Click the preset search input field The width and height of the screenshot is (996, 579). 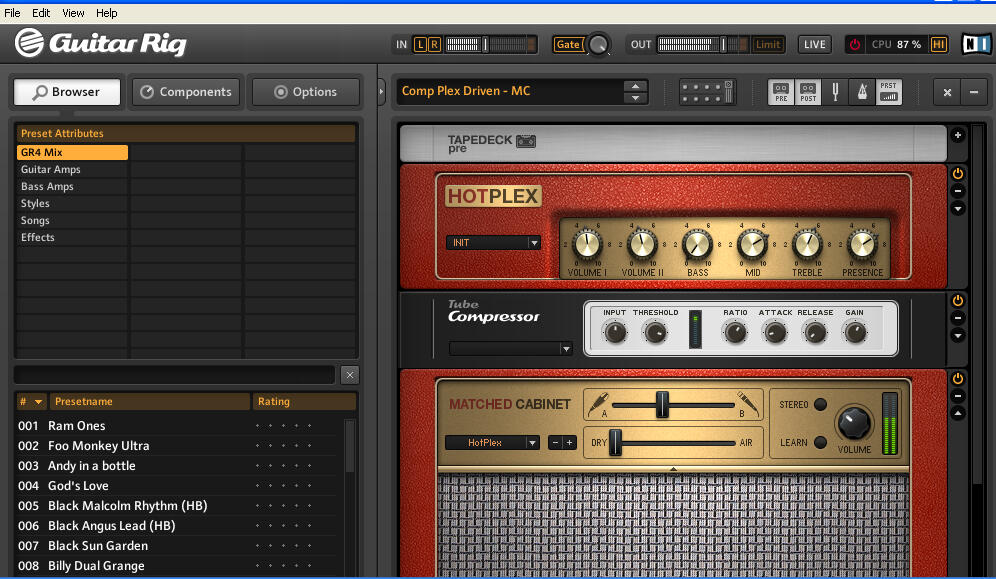coord(175,375)
